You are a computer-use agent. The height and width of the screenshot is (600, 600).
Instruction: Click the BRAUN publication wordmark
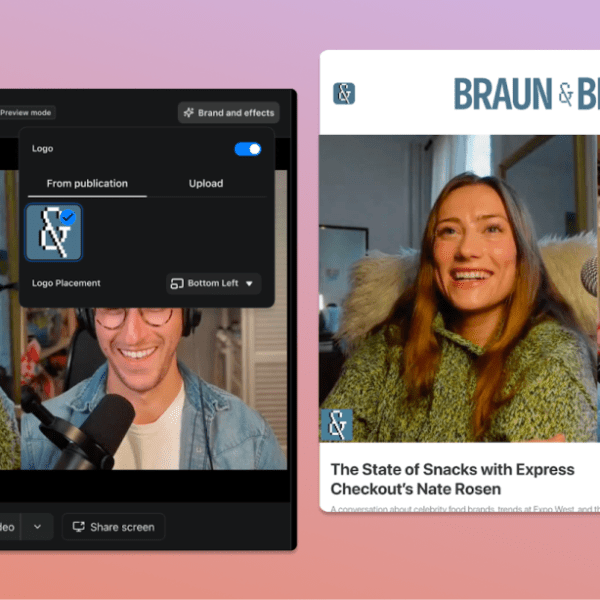[x=527, y=94]
